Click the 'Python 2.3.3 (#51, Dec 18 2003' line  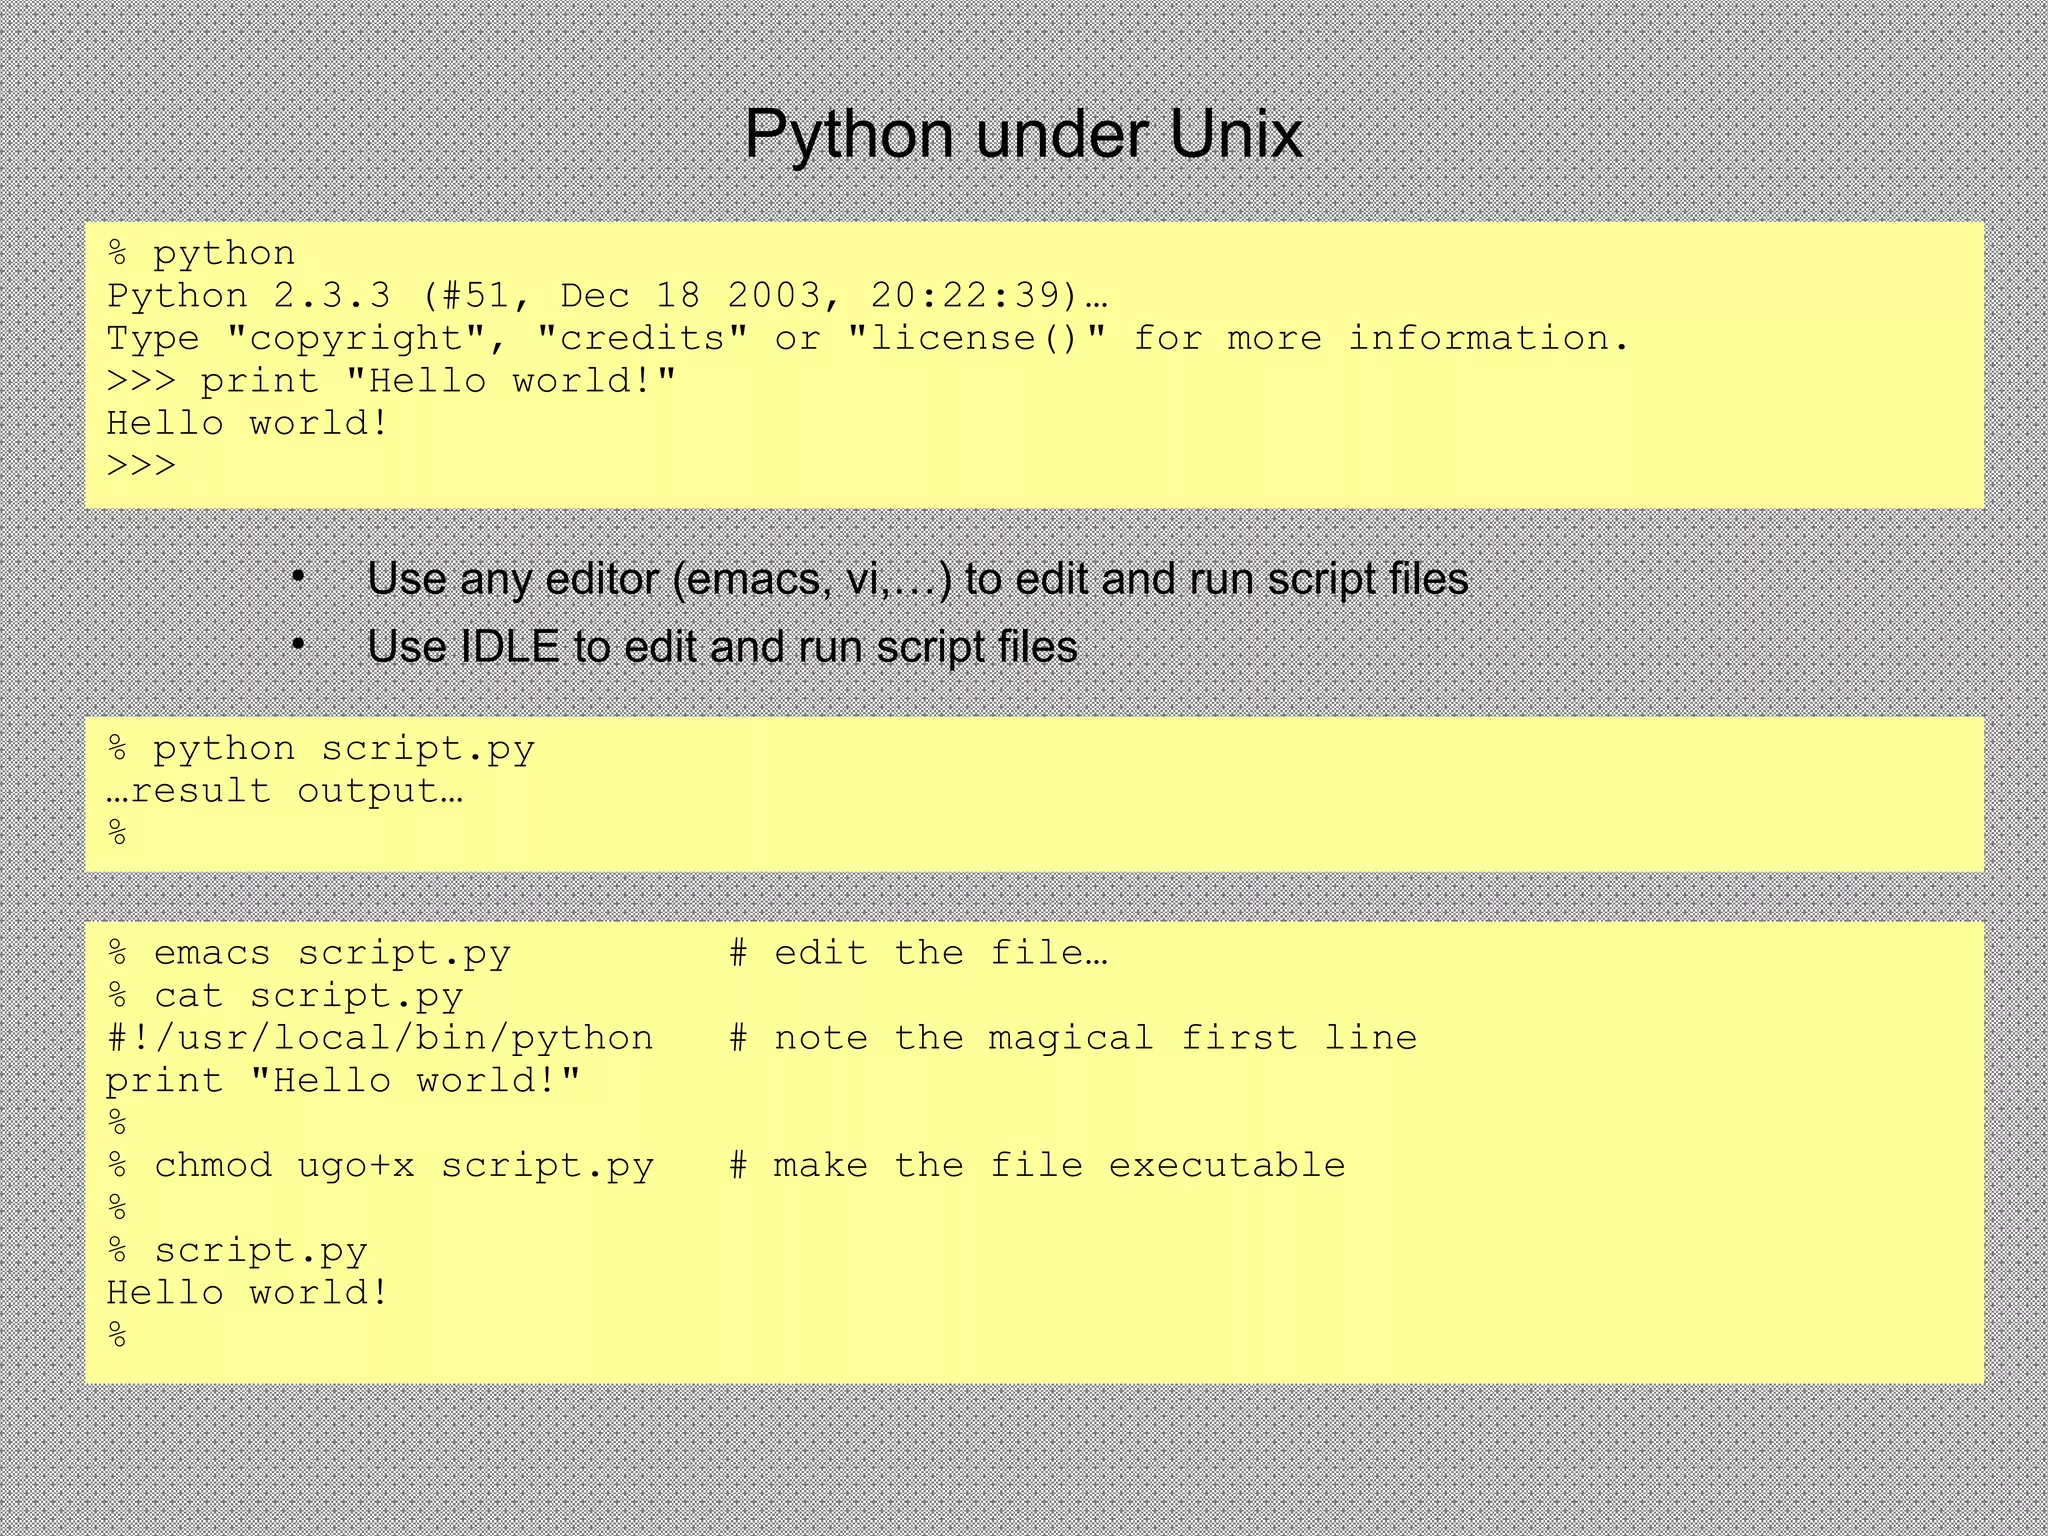608,296
